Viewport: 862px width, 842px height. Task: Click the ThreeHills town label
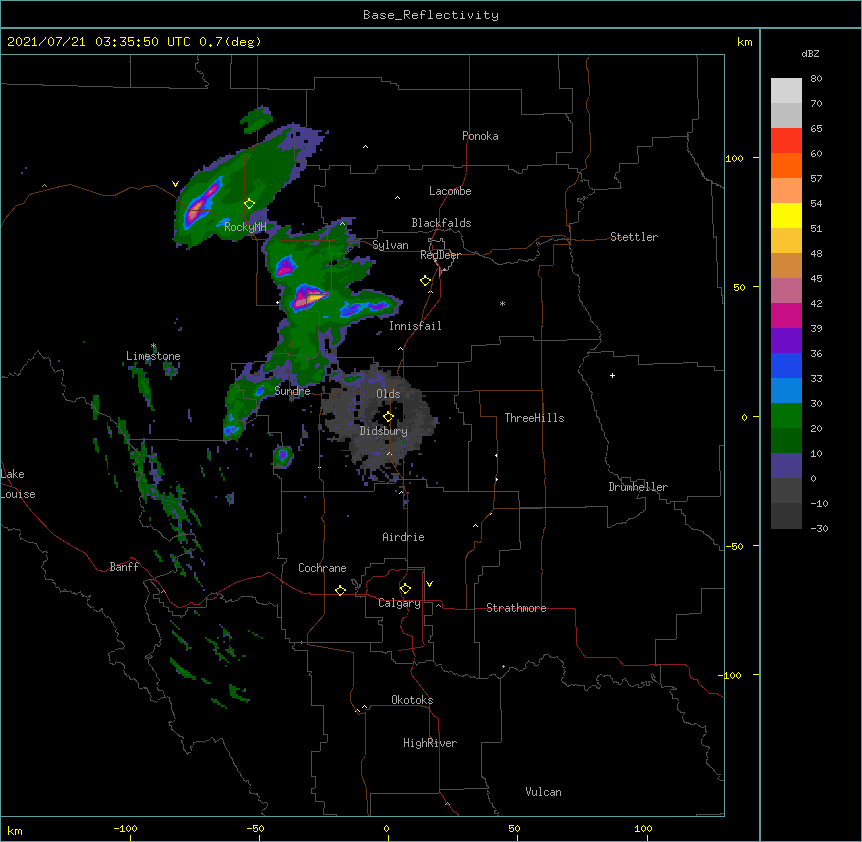534,418
